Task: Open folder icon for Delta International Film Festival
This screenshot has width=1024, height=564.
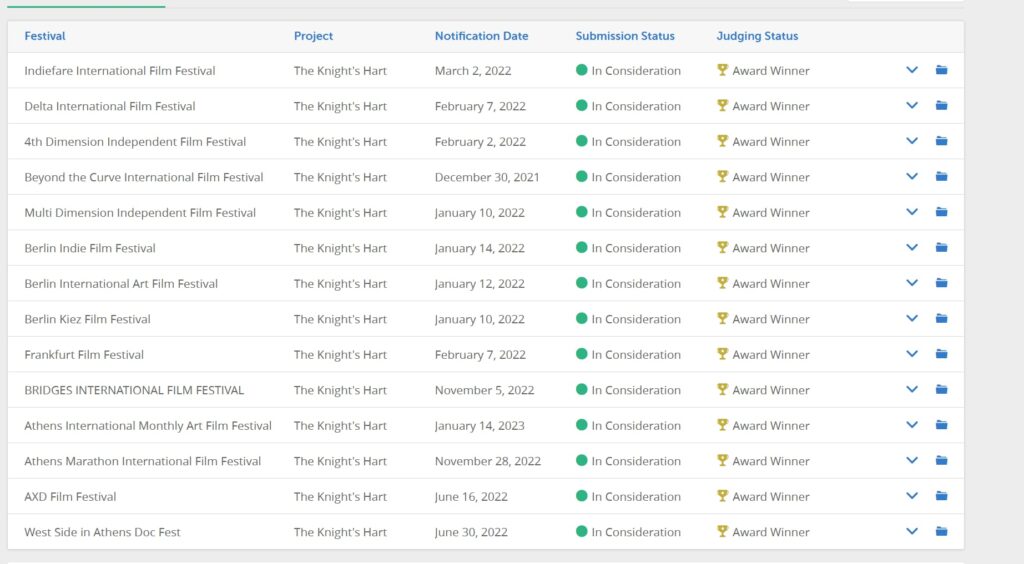Action: coord(941,105)
